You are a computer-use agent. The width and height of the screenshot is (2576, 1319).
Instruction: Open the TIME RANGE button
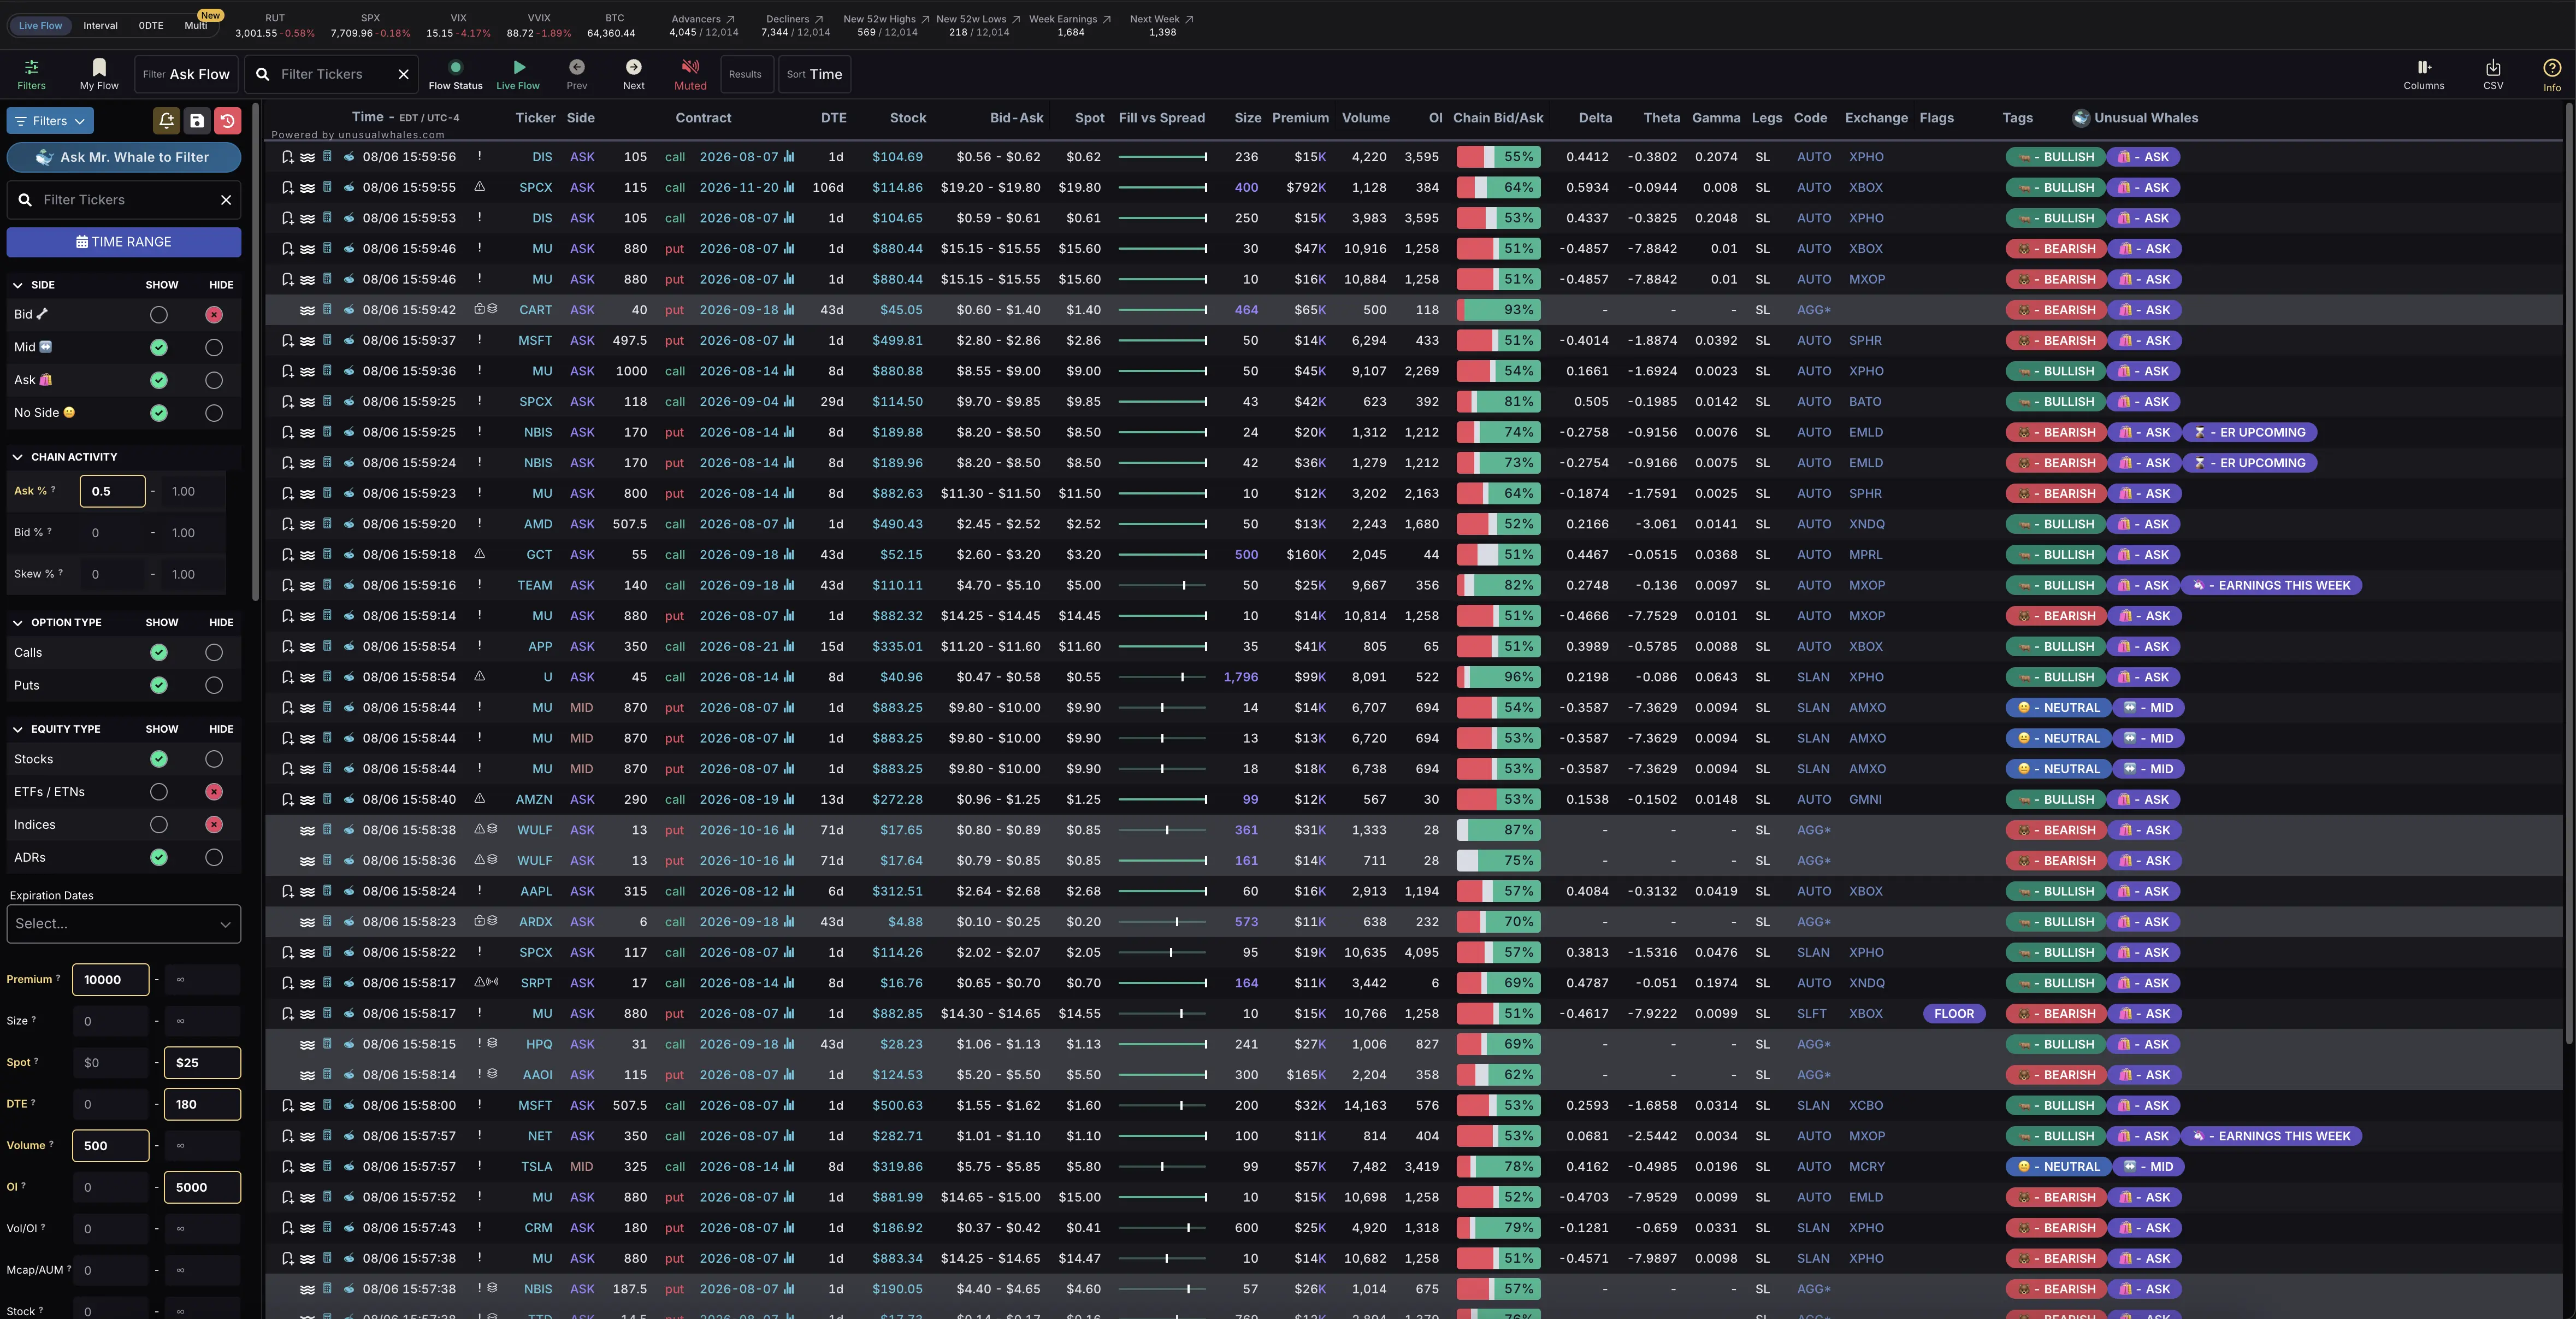pyautogui.click(x=124, y=242)
